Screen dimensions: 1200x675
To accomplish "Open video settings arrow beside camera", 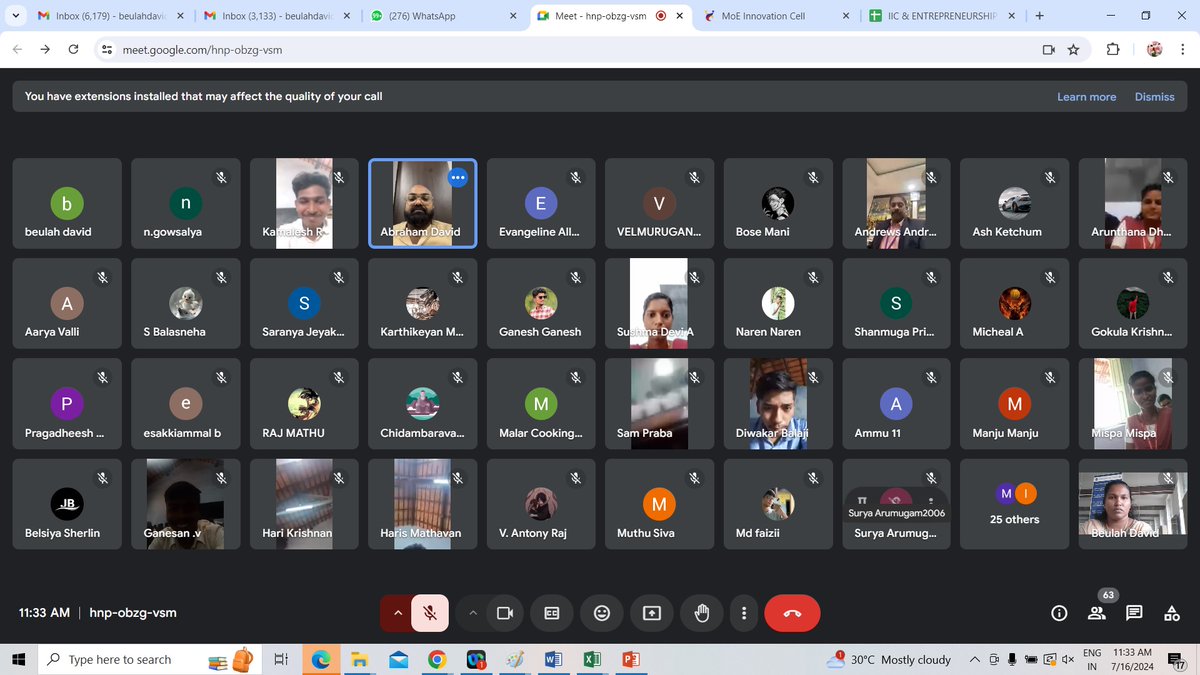I will [473, 613].
